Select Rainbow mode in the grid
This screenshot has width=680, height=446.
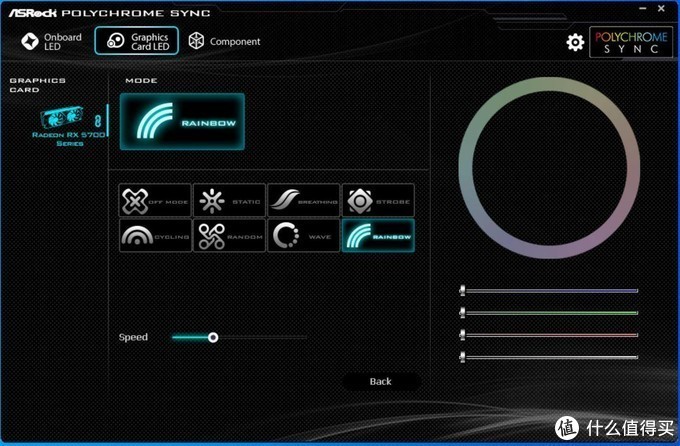point(379,236)
